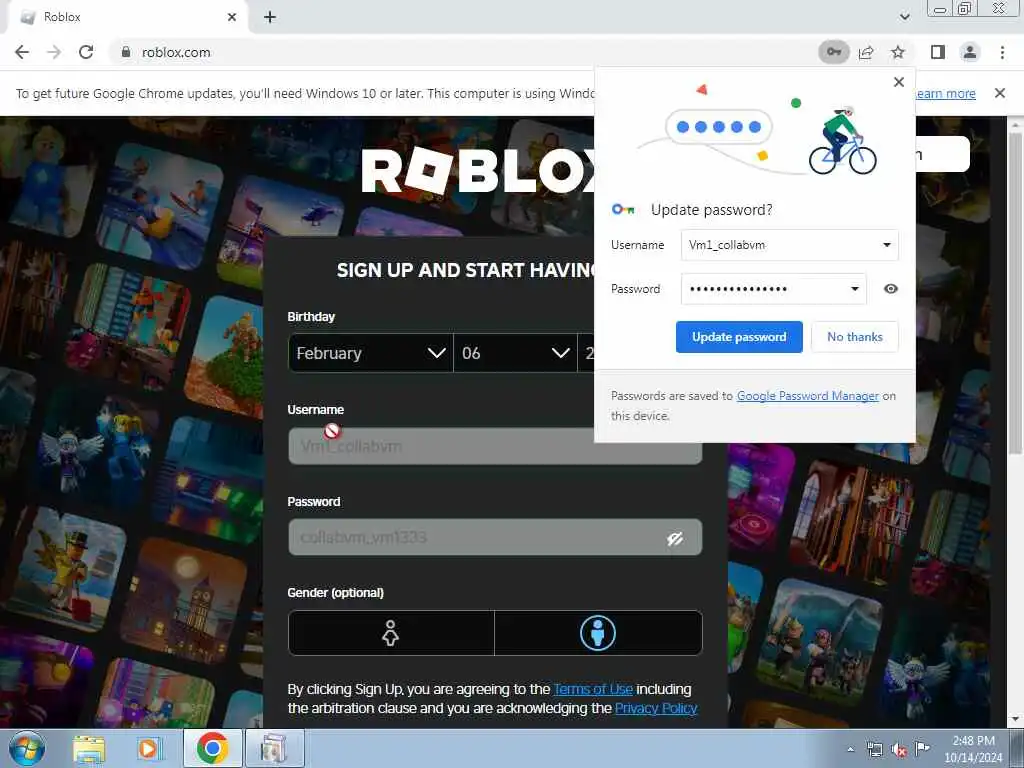Reload the Roblox page
The height and width of the screenshot is (768, 1024).
[x=86, y=52]
